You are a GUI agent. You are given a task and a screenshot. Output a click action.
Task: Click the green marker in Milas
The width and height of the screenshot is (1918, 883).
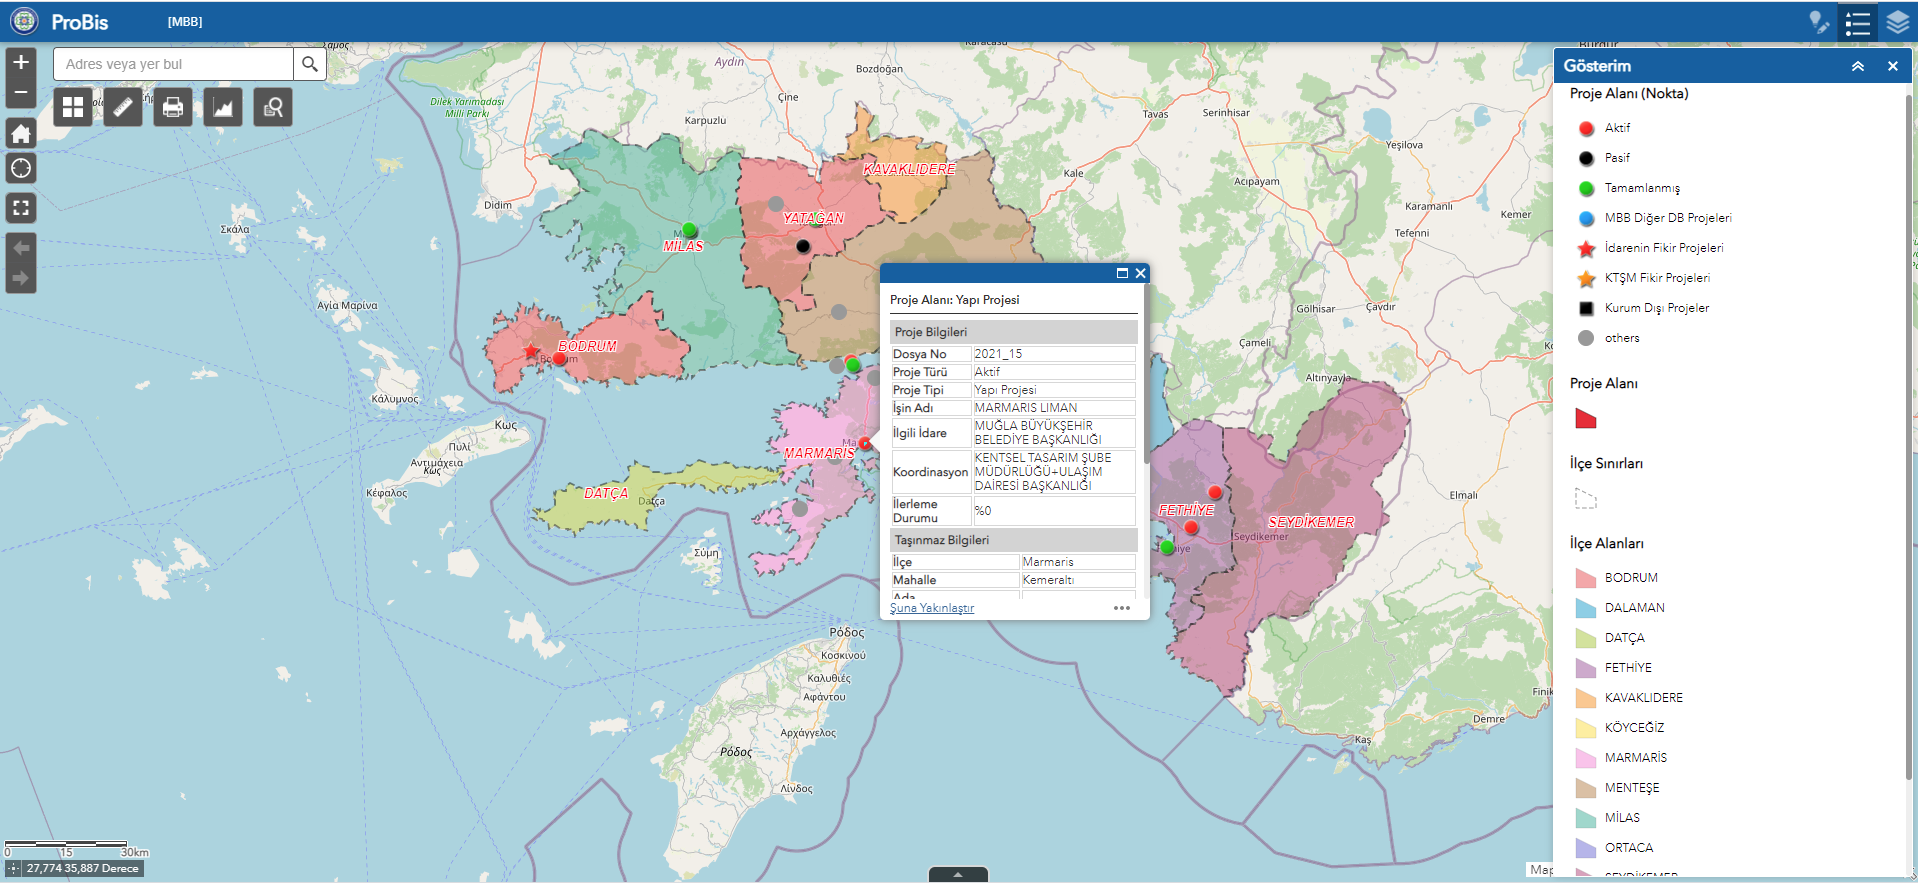pos(689,230)
